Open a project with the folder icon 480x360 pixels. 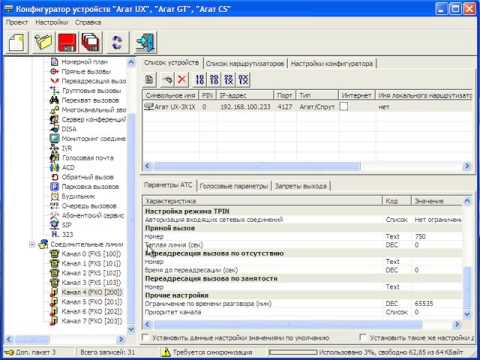43,43
